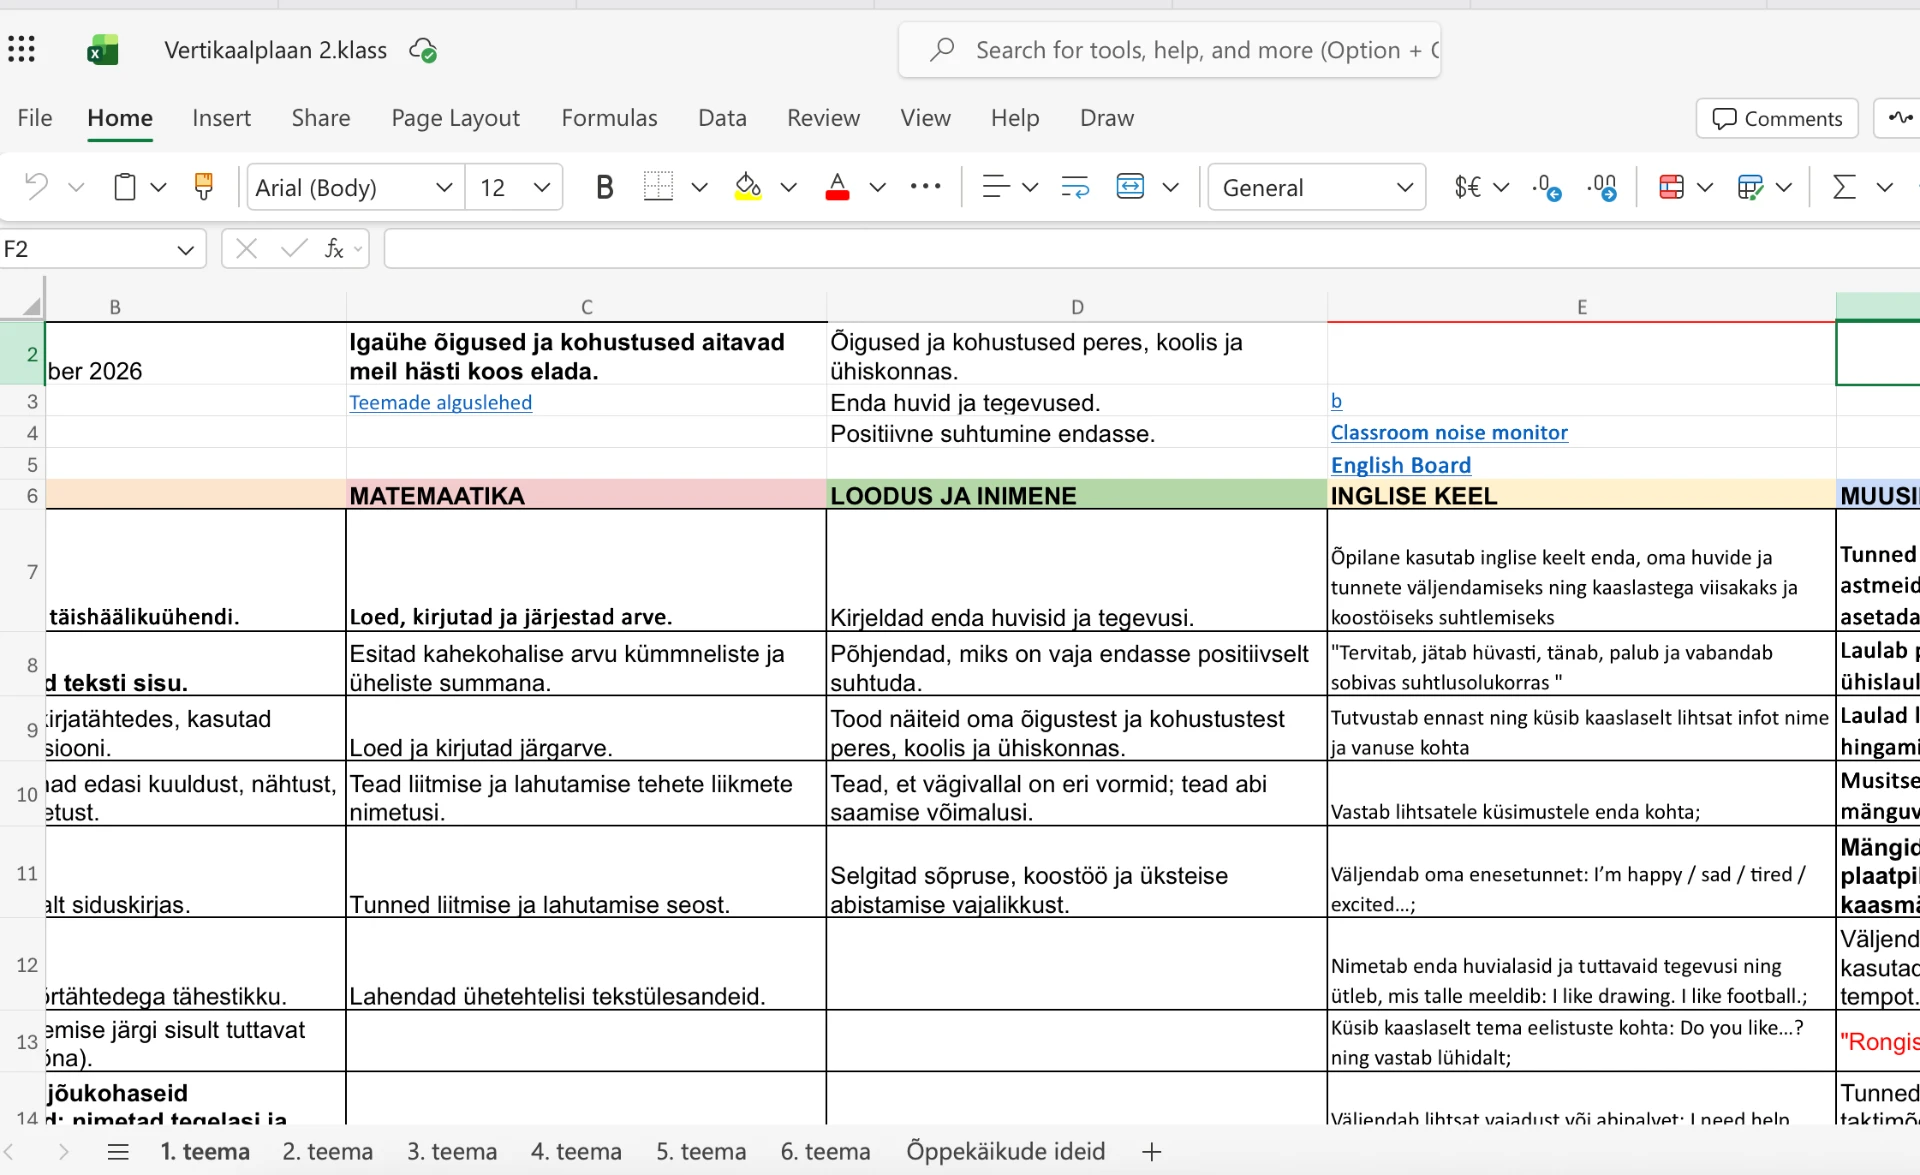Image resolution: width=1920 pixels, height=1175 pixels.
Task: Click the Excel app logo
Action: click(102, 50)
